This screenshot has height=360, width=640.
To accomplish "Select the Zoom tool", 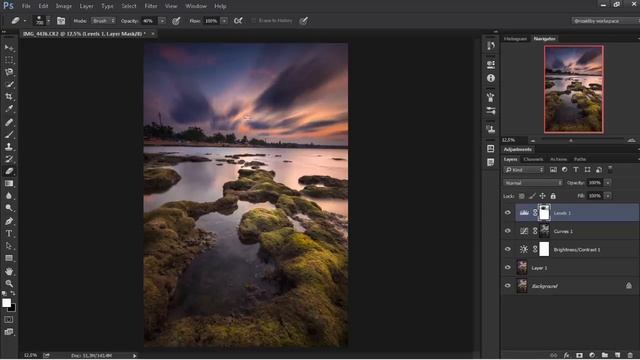I will pyautogui.click(x=9, y=283).
